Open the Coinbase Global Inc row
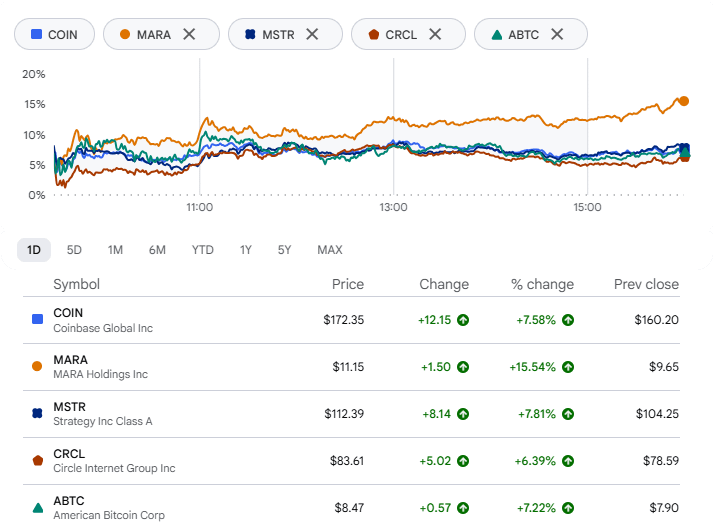Screen dimensions: 716x532 351,320
